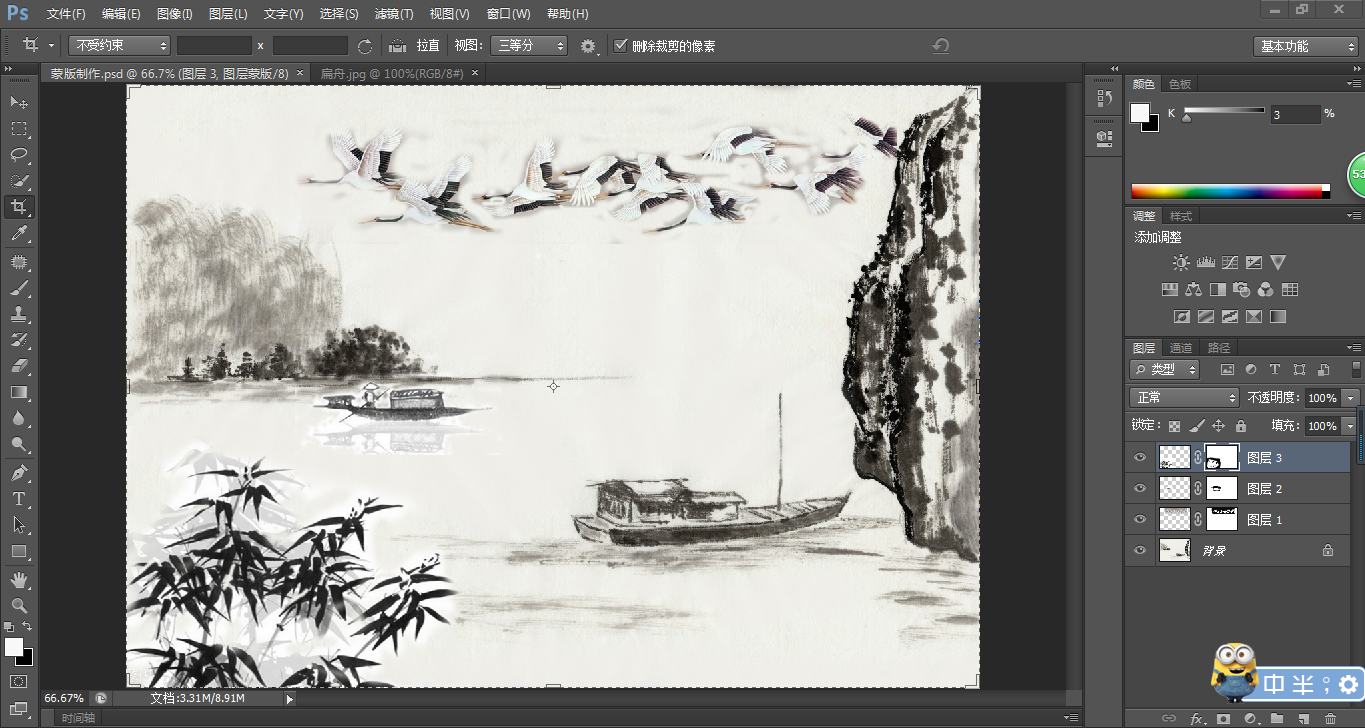Adjust the K slider handle
Screen dimensions: 1365x728
pyautogui.click(x=1187, y=118)
